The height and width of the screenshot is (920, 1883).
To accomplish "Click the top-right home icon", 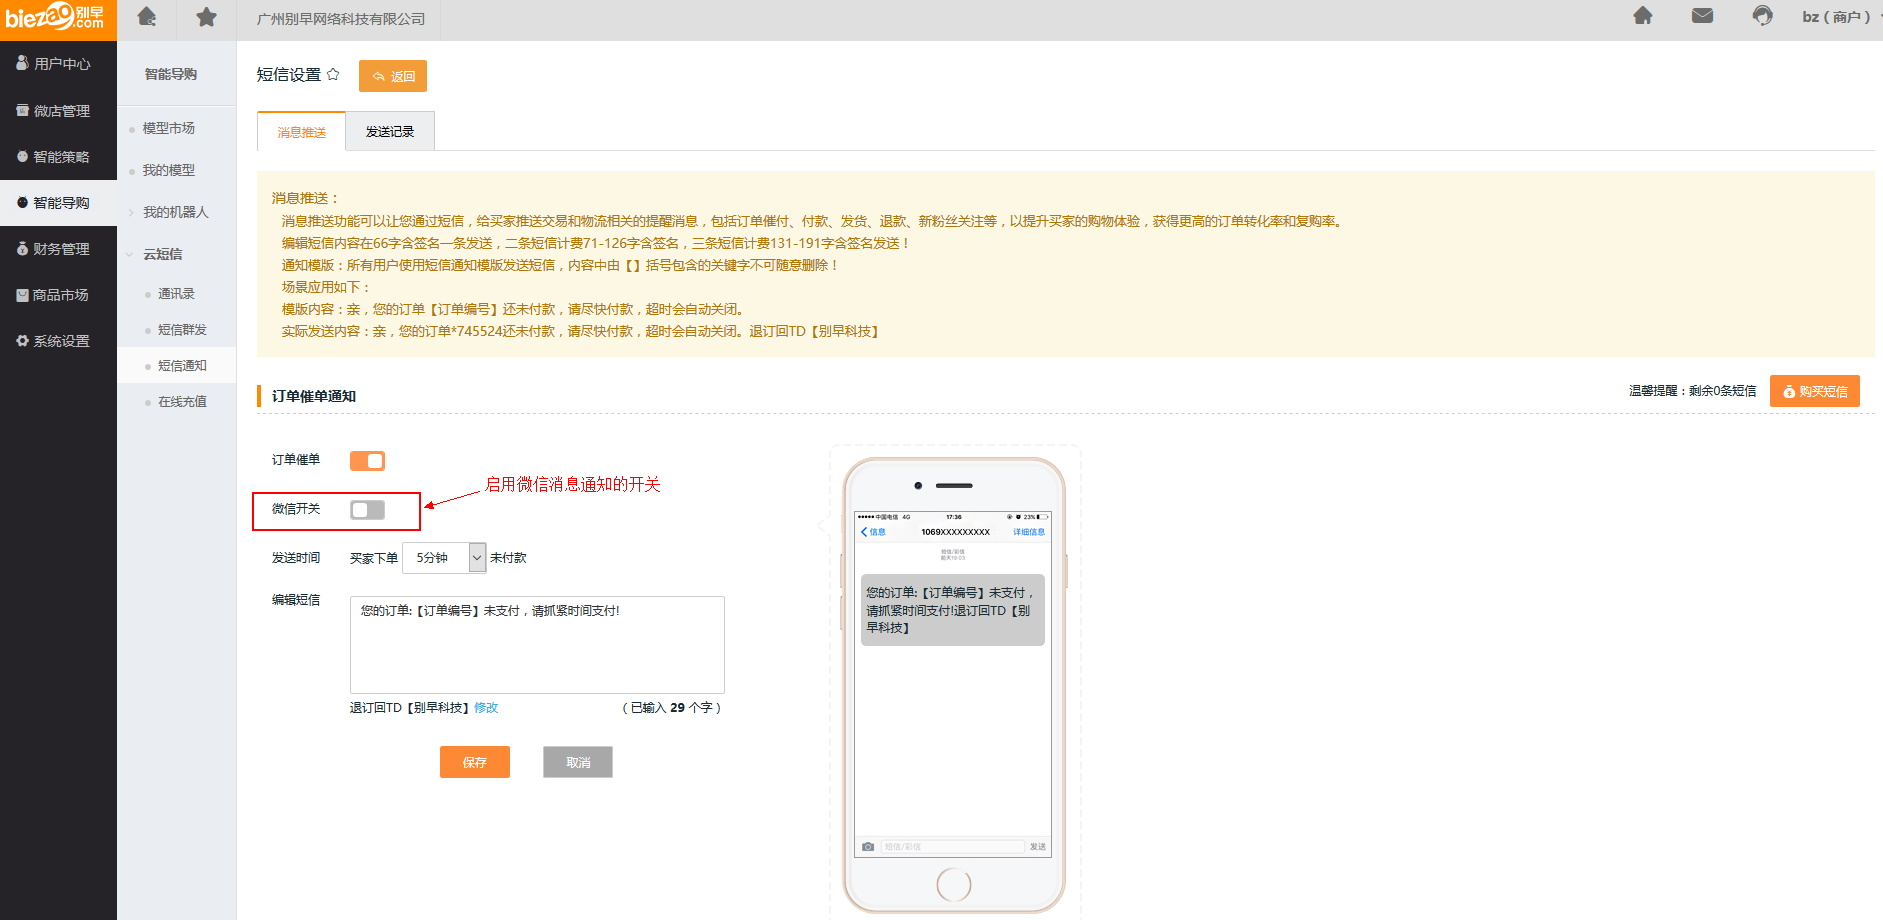I will coord(1642,16).
